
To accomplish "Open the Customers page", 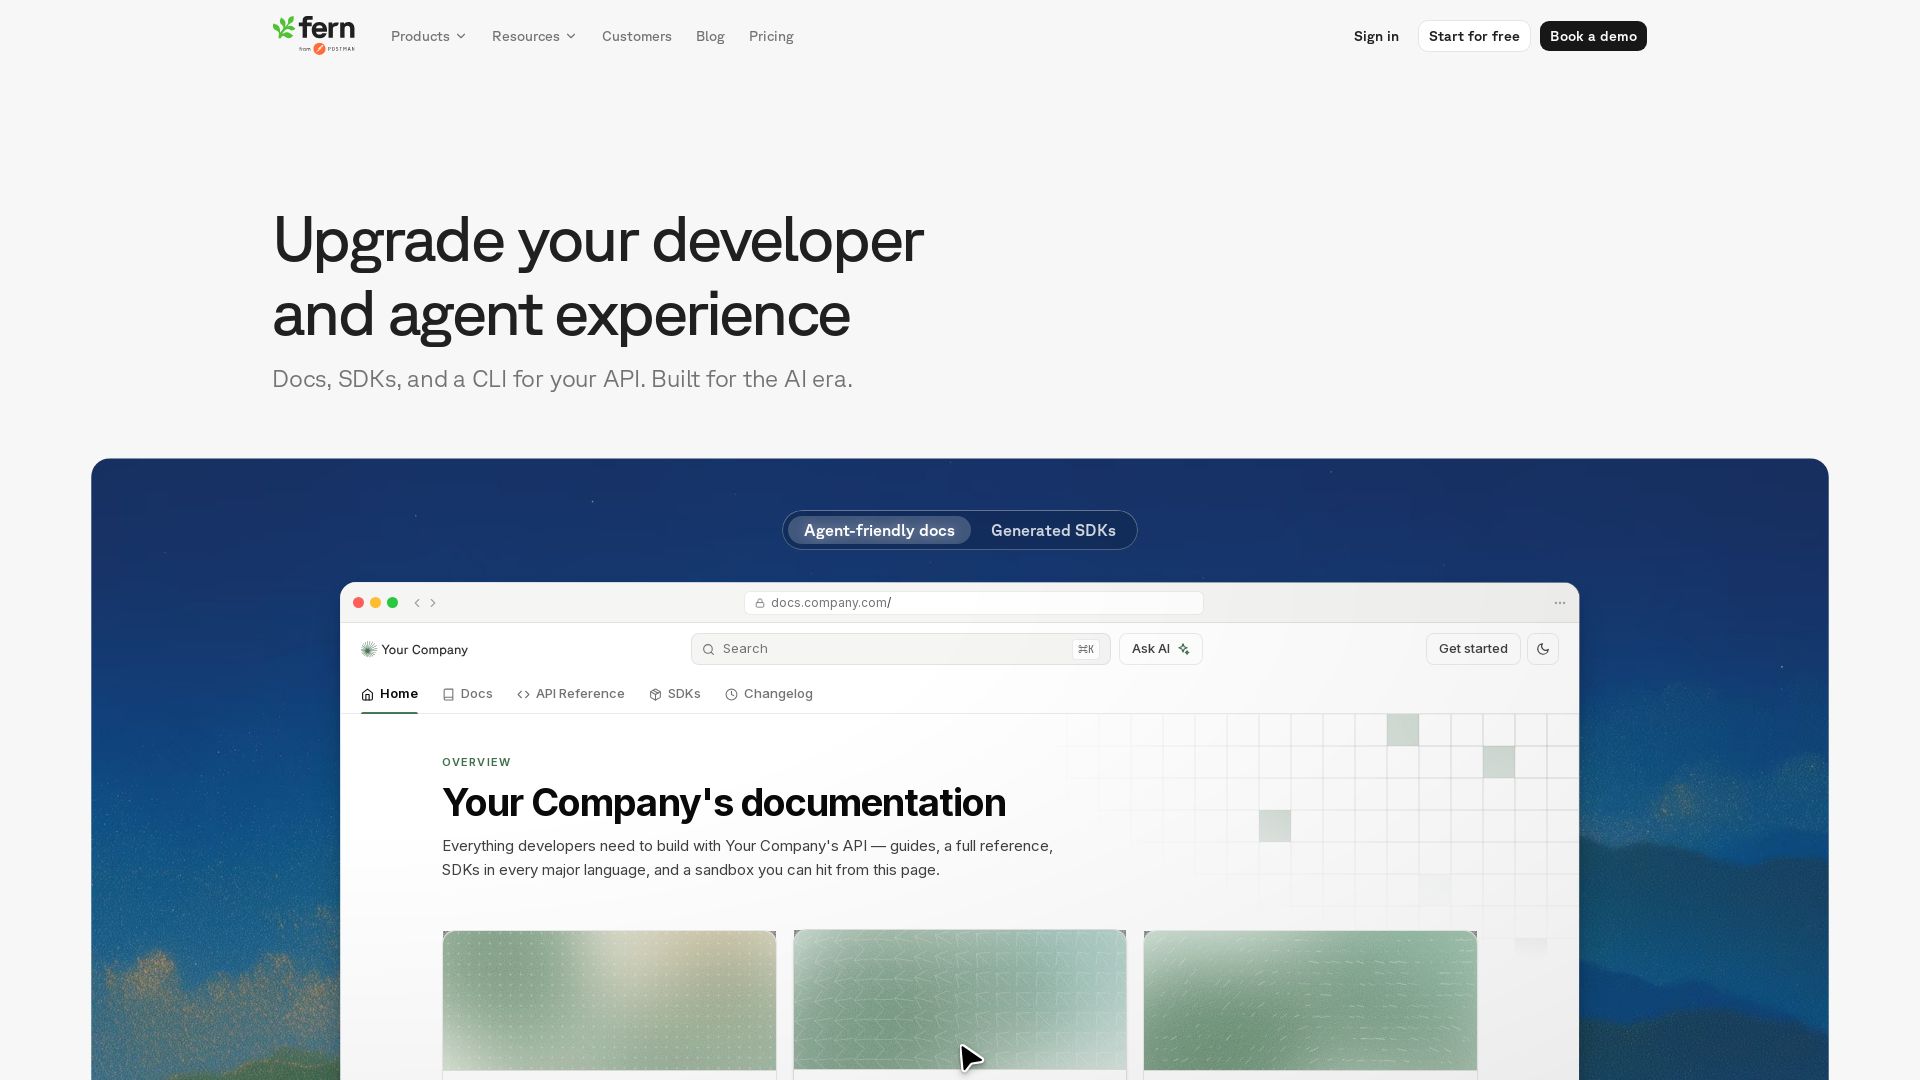I will coord(637,37).
